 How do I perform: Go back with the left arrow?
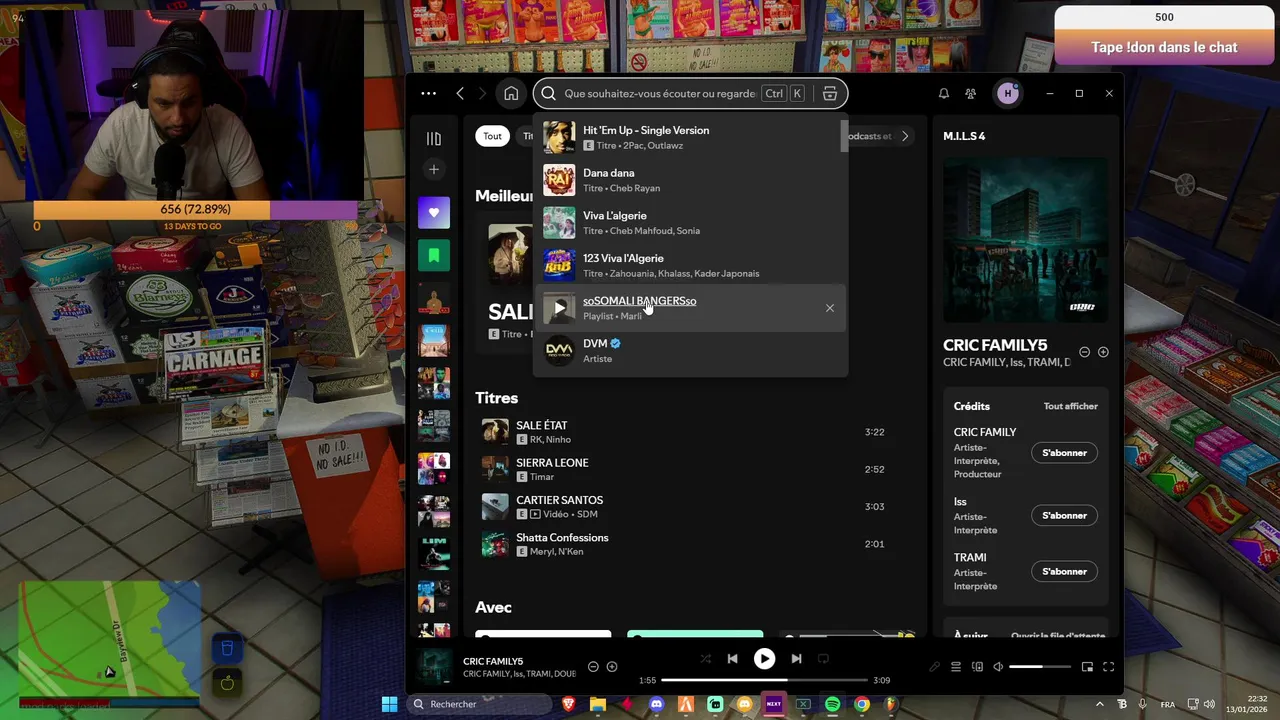(460, 93)
